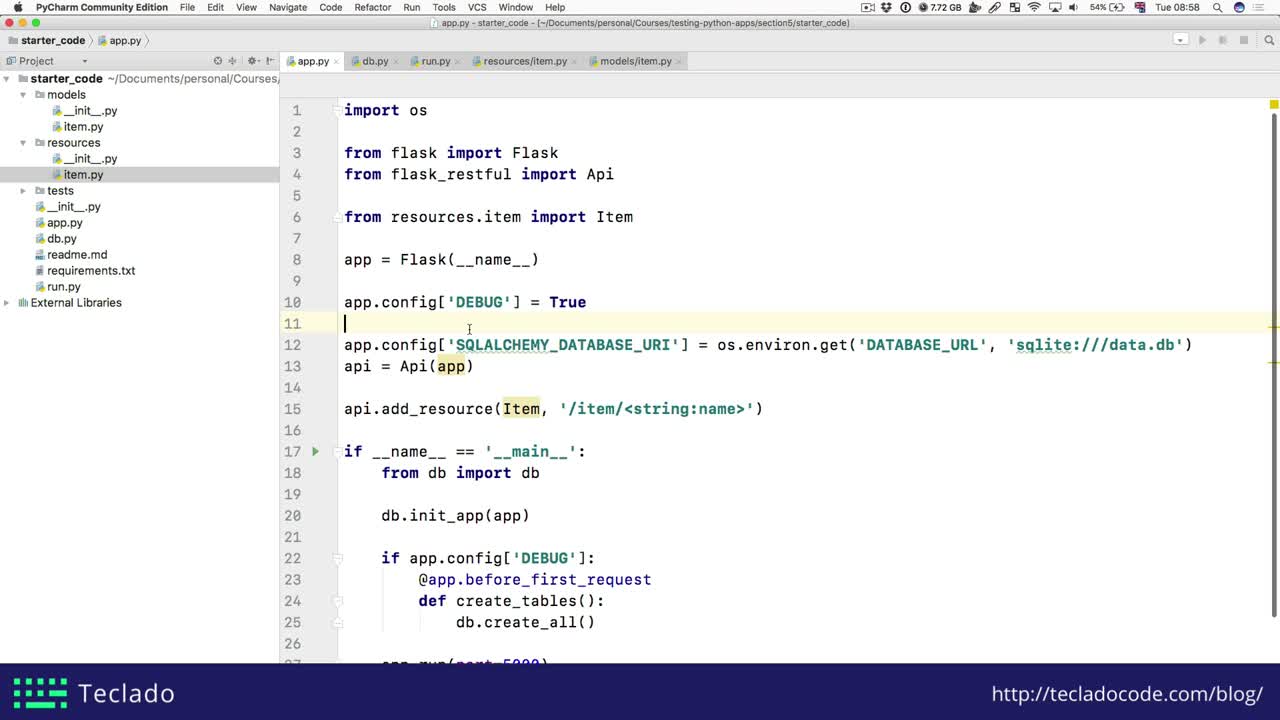The image size is (1280, 720).
Task: Open the Run menu
Action: pos(411,7)
